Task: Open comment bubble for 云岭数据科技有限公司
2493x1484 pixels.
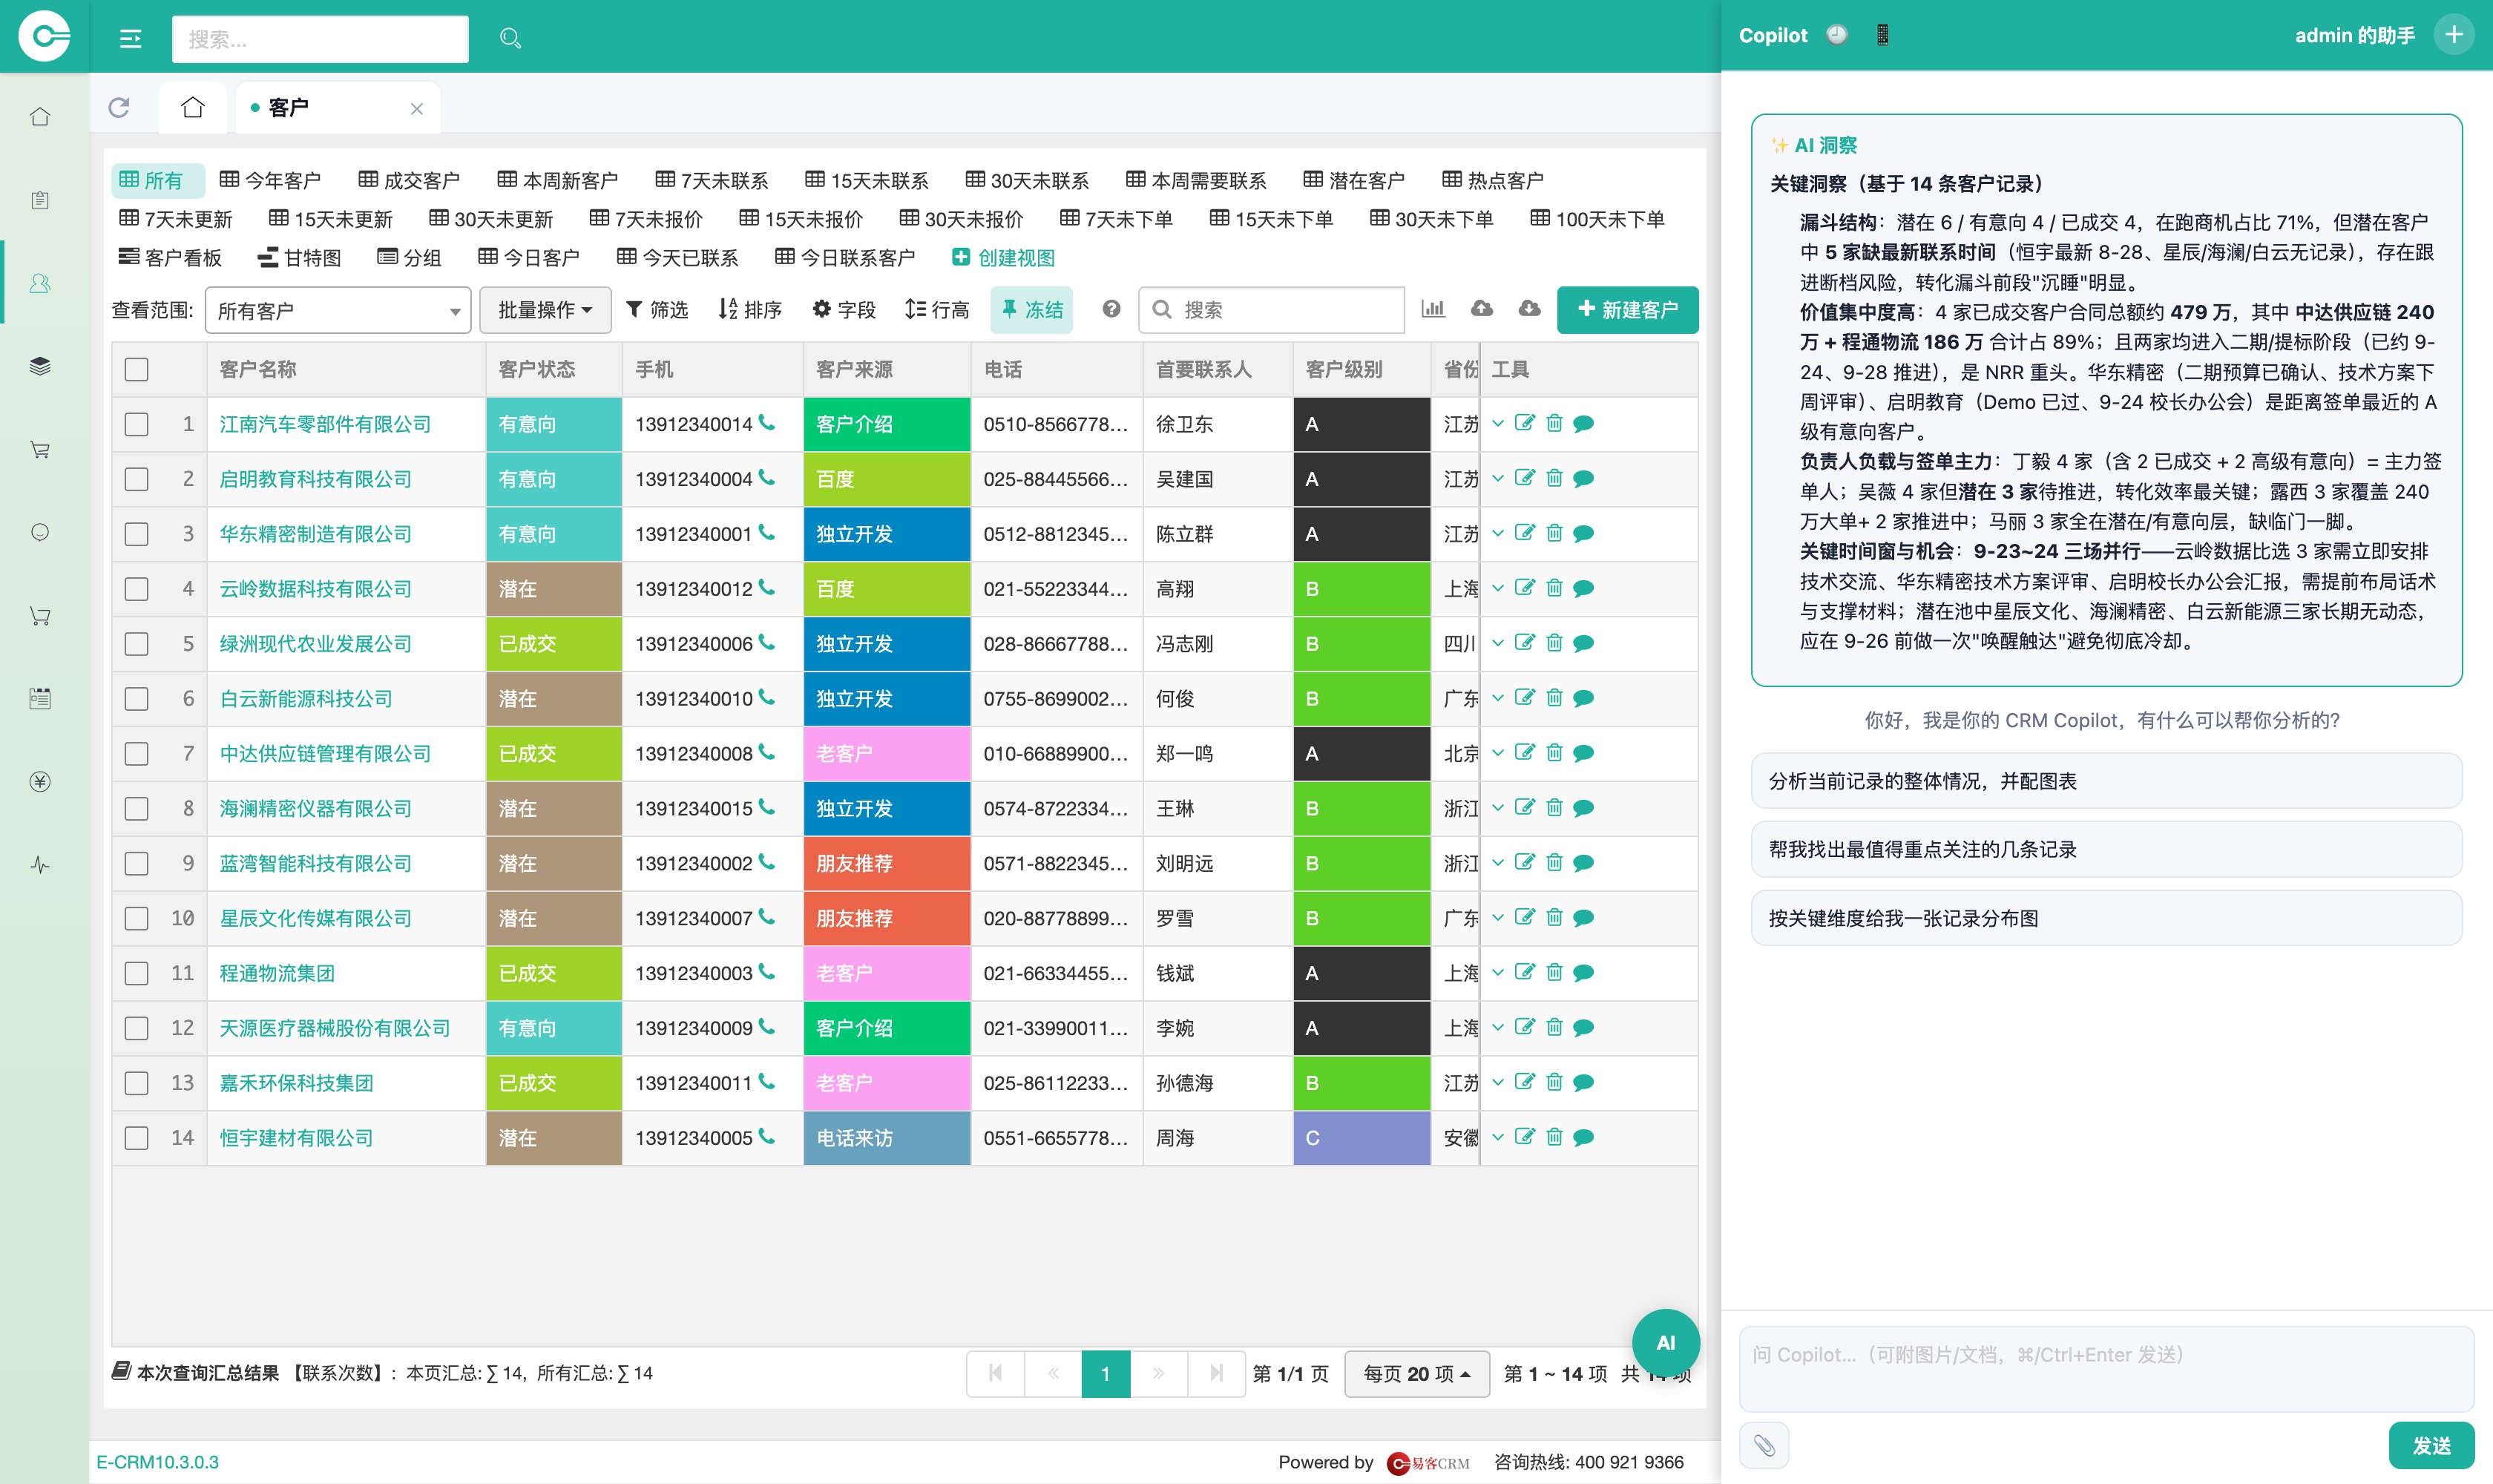Action: 1583,588
